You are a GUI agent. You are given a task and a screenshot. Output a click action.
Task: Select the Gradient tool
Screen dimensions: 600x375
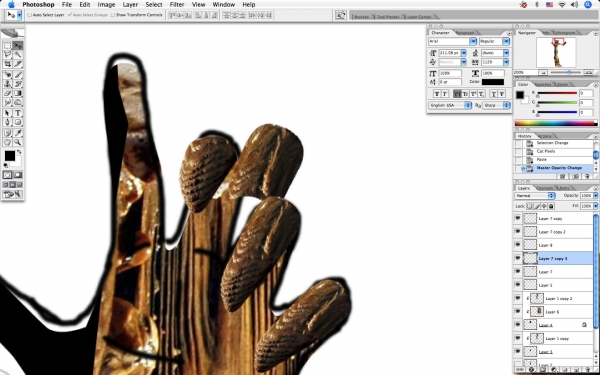coord(18,93)
